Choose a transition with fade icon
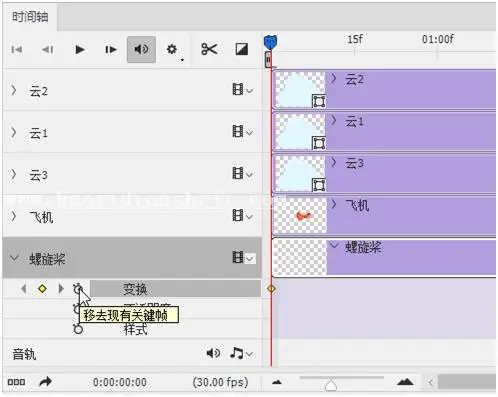498x397 pixels. pos(242,49)
